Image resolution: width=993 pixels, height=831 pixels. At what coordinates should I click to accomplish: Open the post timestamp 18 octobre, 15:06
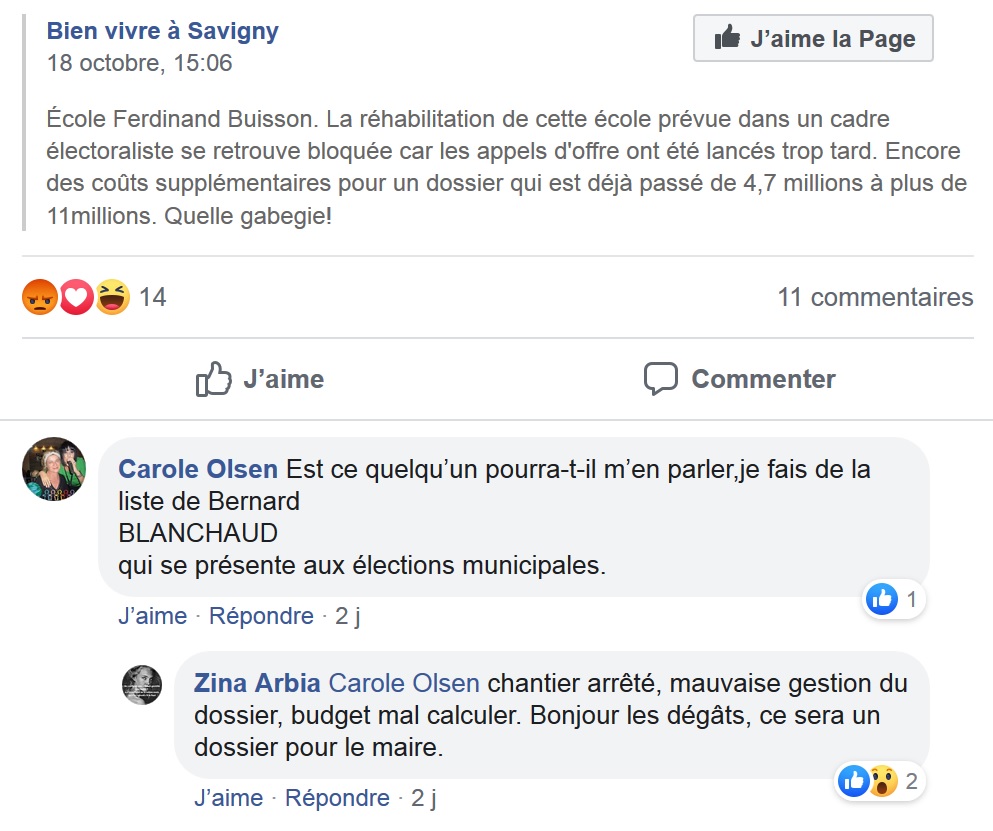pyautogui.click(x=139, y=63)
